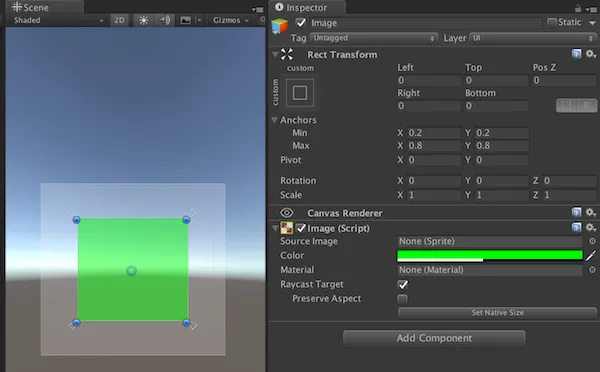Open Canvas Renderer help book icon

point(576,213)
